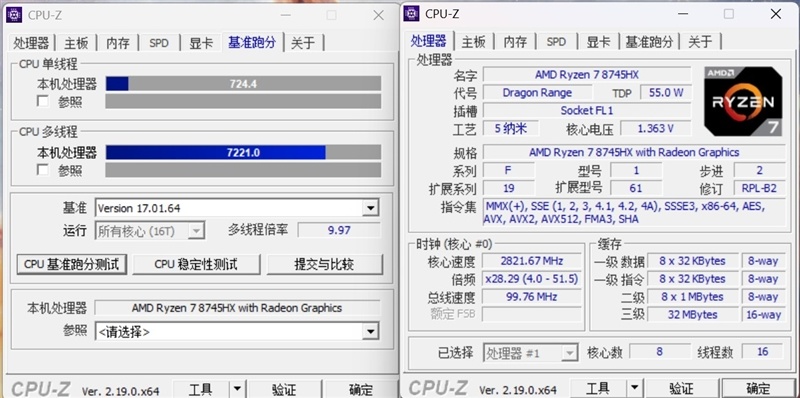
Task: Click the empty single-thread 参照 bar
Action: pos(243,101)
